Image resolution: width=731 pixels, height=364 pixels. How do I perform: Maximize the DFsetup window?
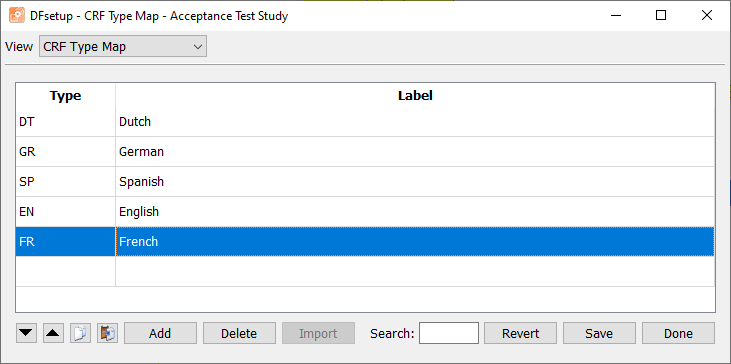661,15
